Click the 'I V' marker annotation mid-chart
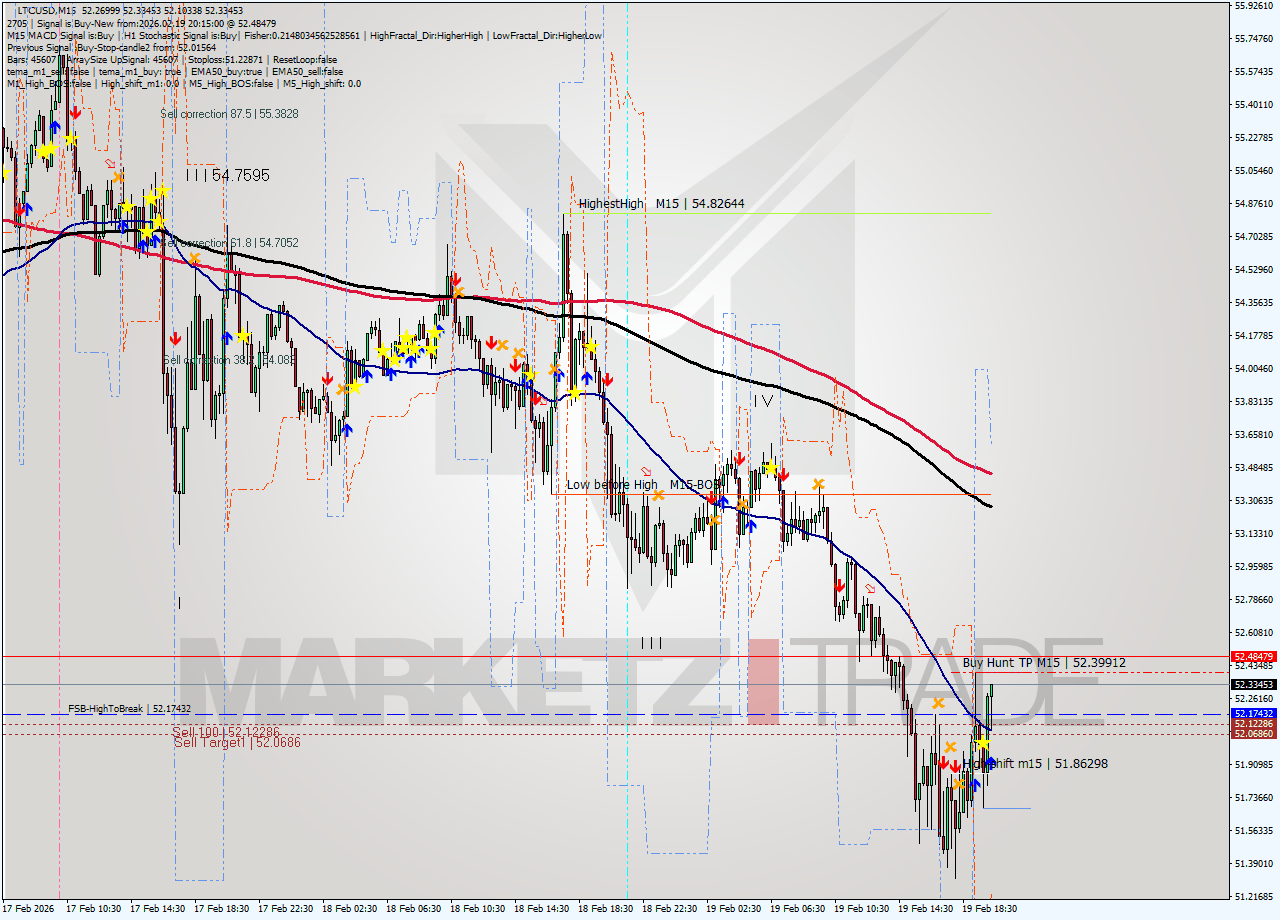The image size is (1280, 920). click(x=761, y=402)
